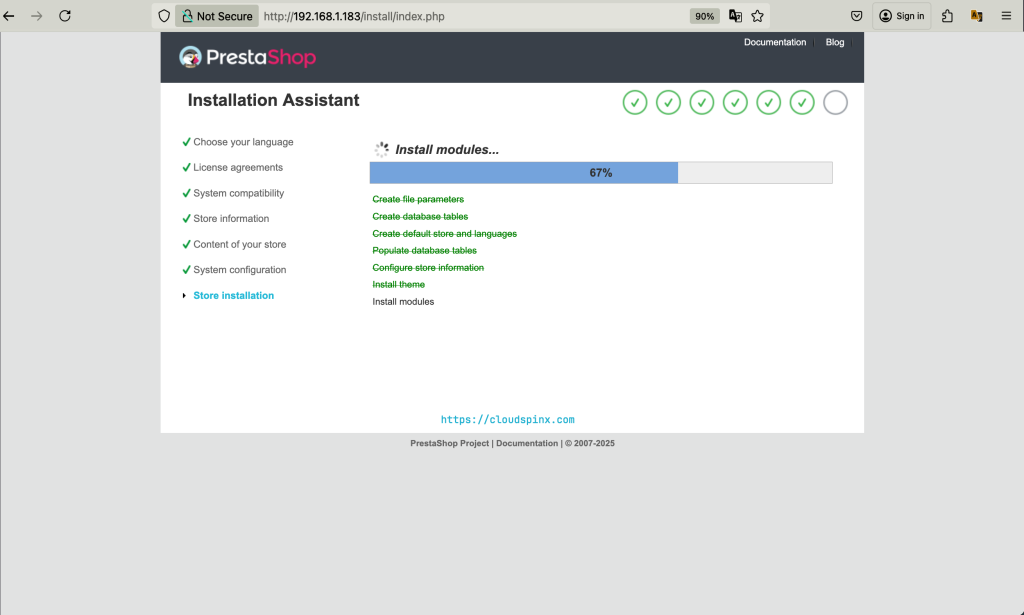Click the sixth completed step circle
Screen dimensions: 1024x615
(x=802, y=102)
